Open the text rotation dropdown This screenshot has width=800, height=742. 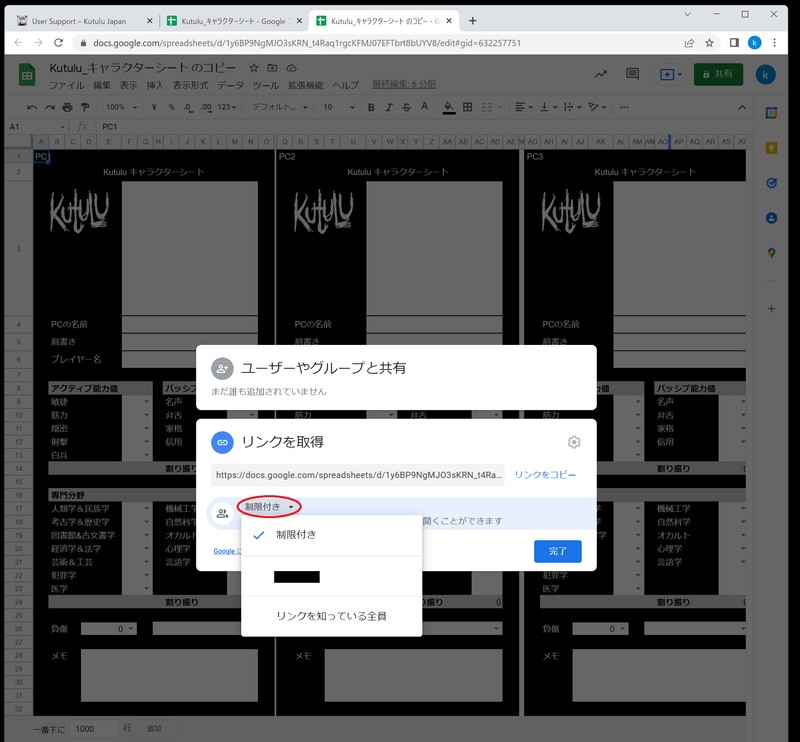click(x=597, y=107)
